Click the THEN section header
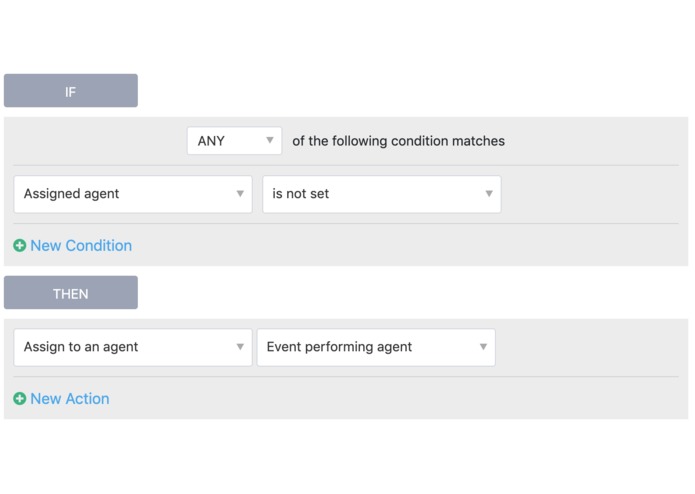695x494 pixels. 71,293
